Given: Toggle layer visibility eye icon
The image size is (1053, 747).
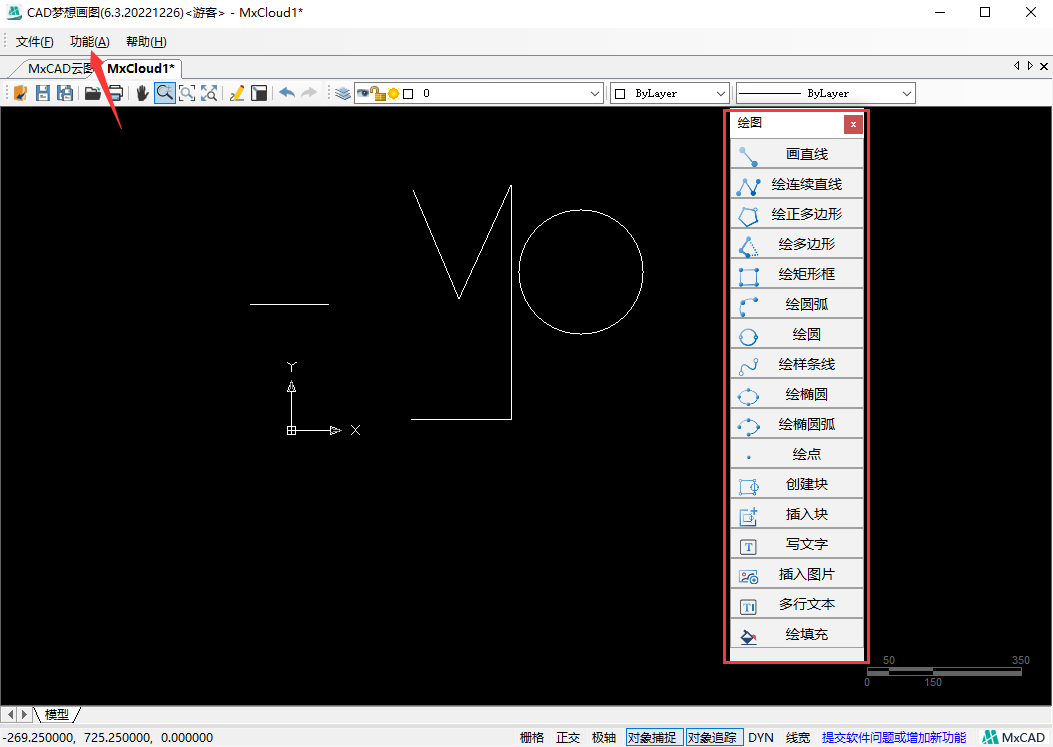Looking at the screenshot, I should pyautogui.click(x=363, y=93).
